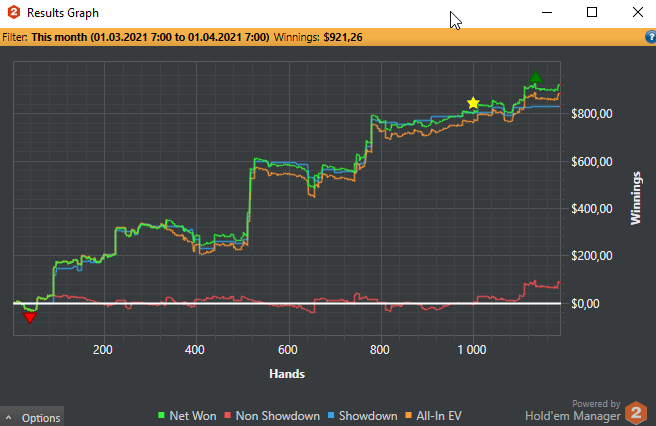
Task: Click the green Net Won color swatch
Action: (161, 416)
